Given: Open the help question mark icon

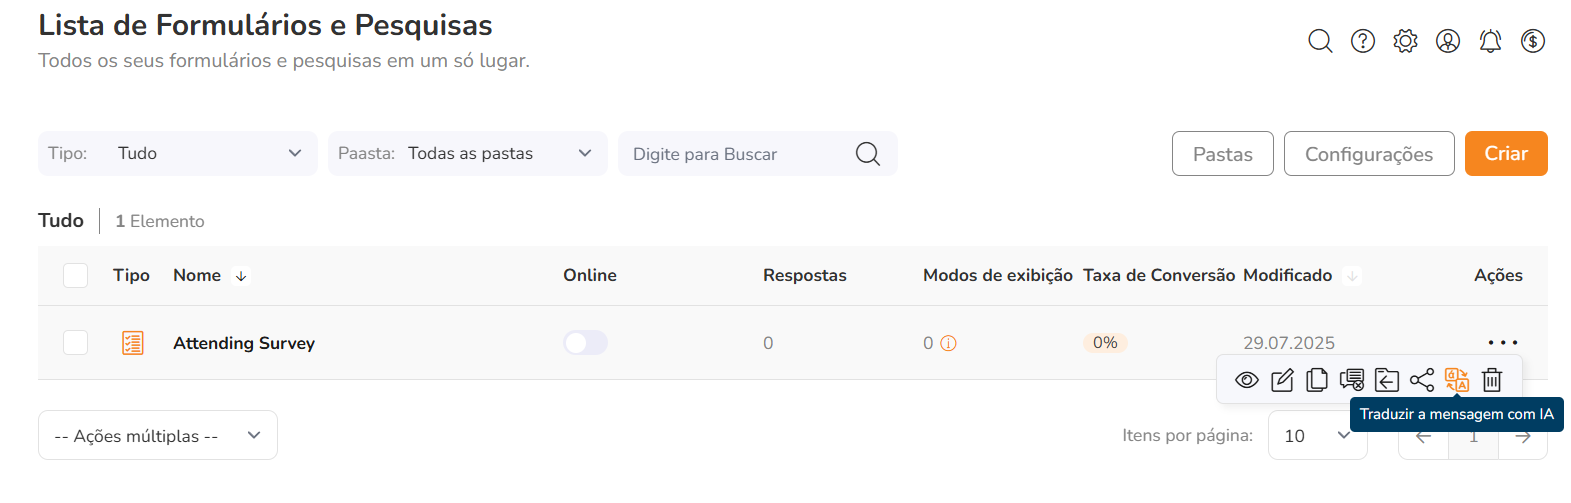Looking at the screenshot, I should tap(1363, 41).
